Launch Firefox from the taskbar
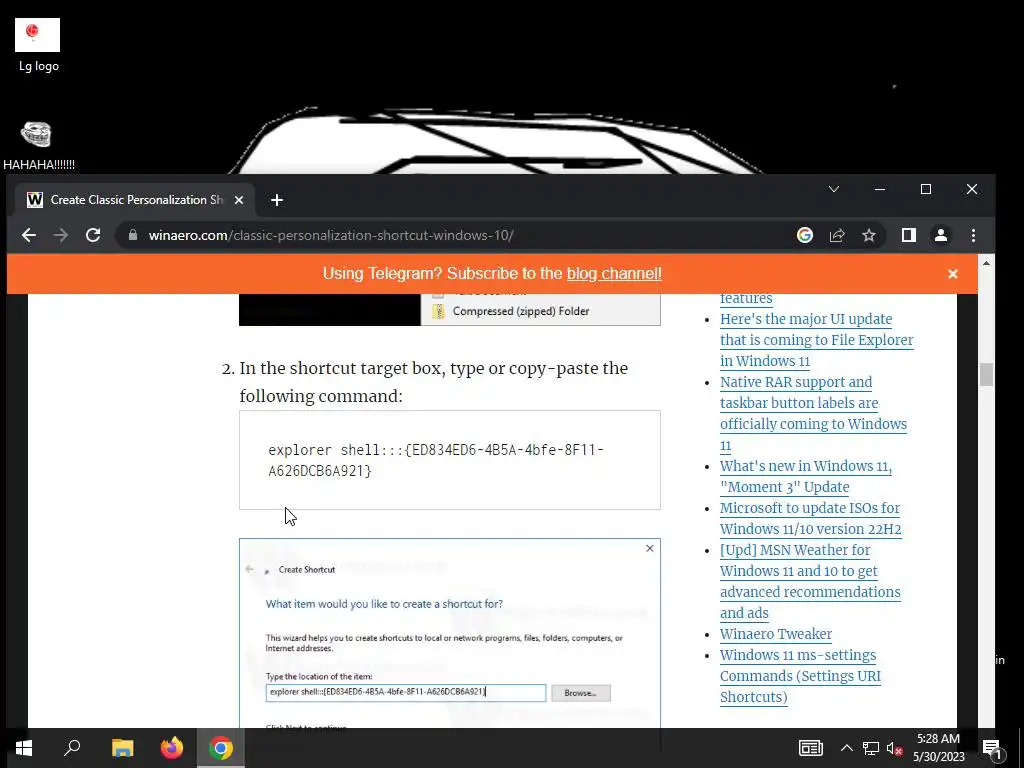 [x=172, y=748]
